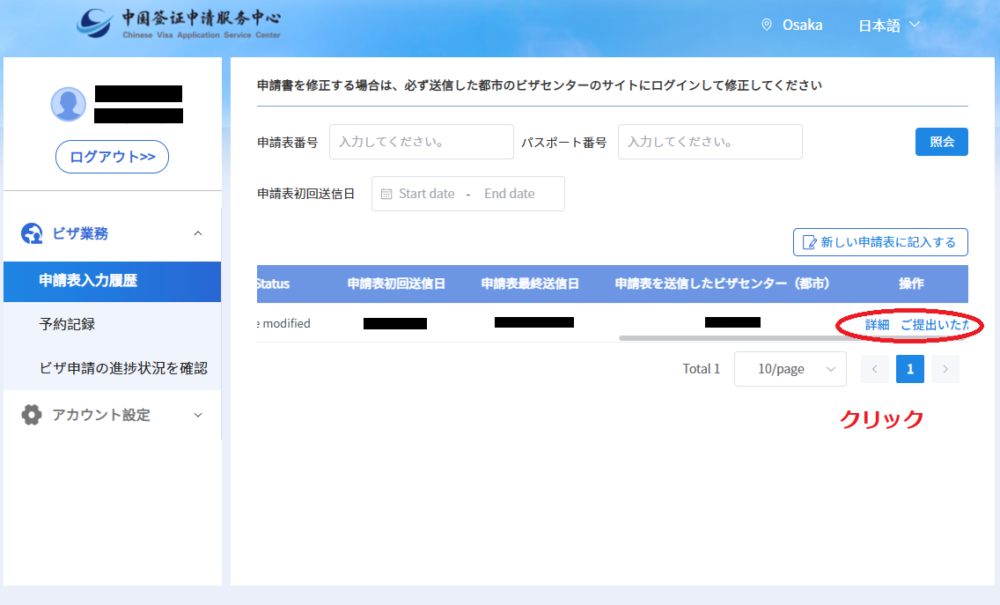
Task: Collapse the ビザ業務 menu section
Action: (197, 234)
